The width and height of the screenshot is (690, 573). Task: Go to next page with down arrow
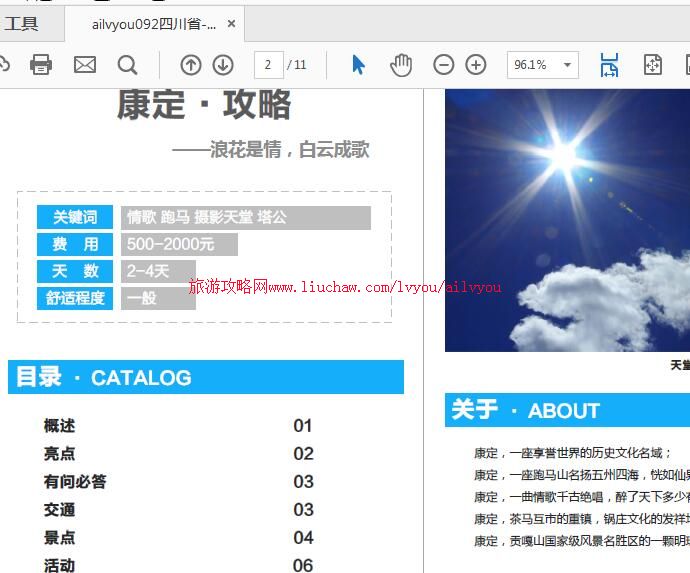223,65
